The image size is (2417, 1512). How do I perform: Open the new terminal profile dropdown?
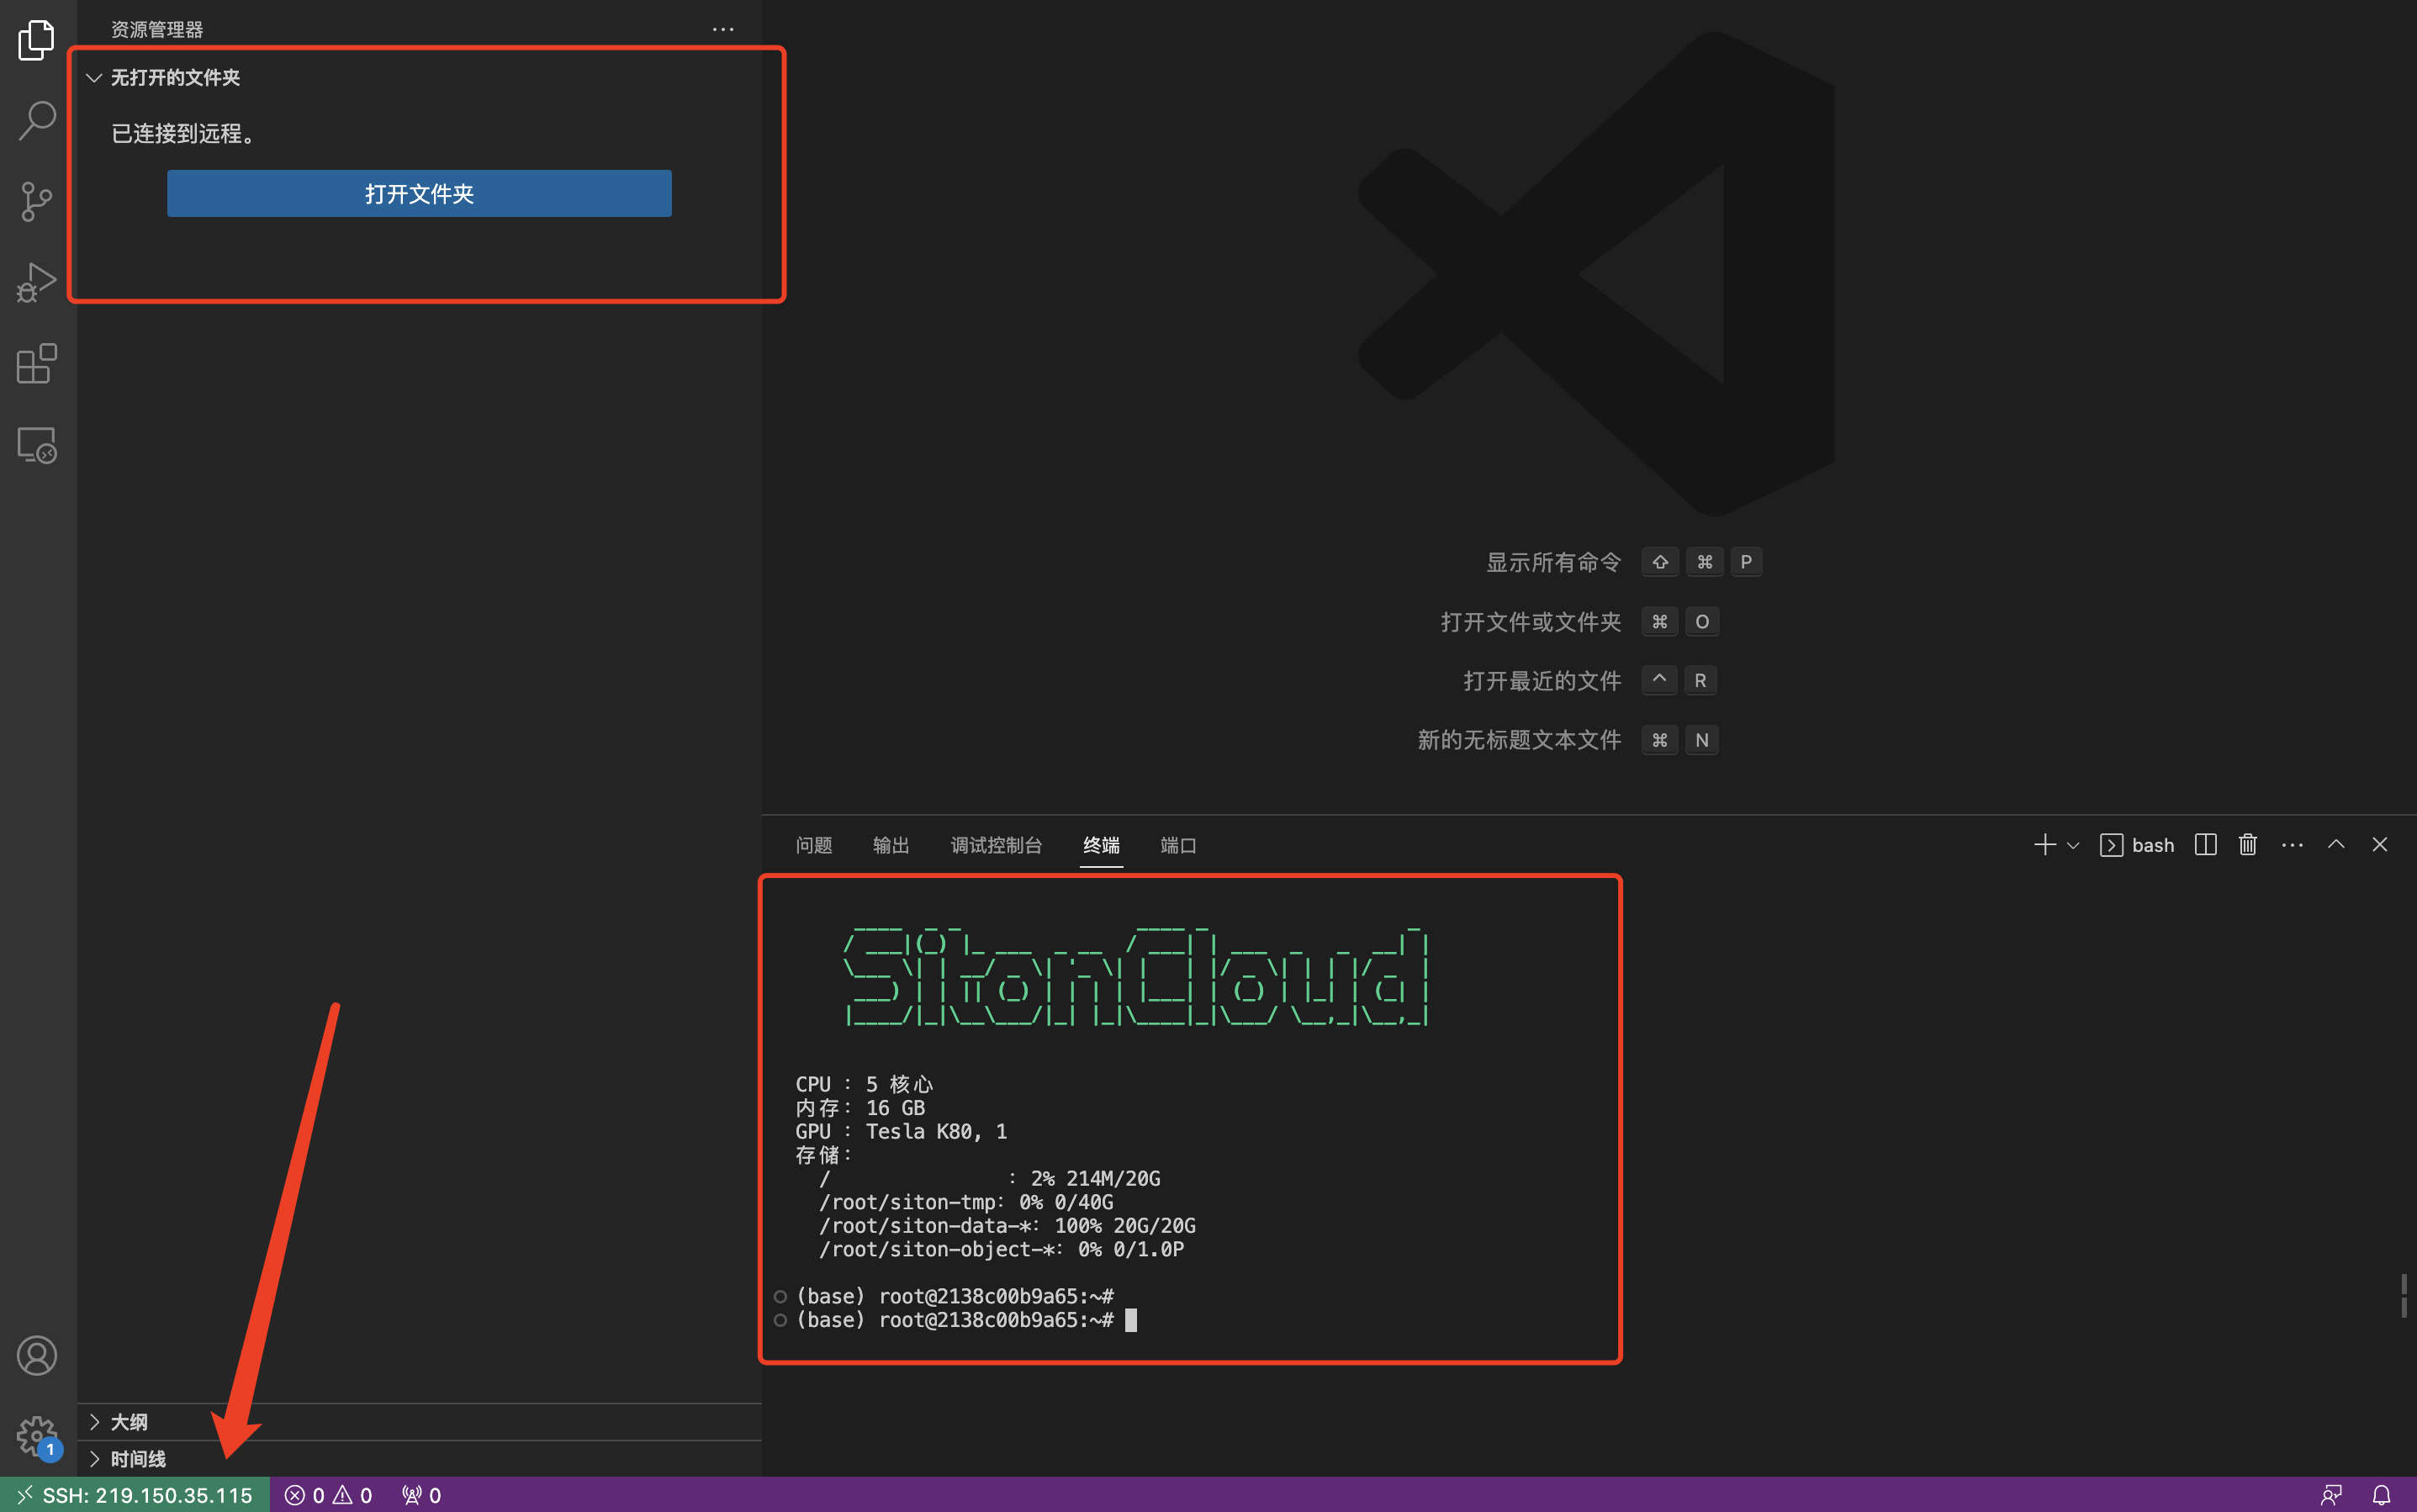point(2073,846)
